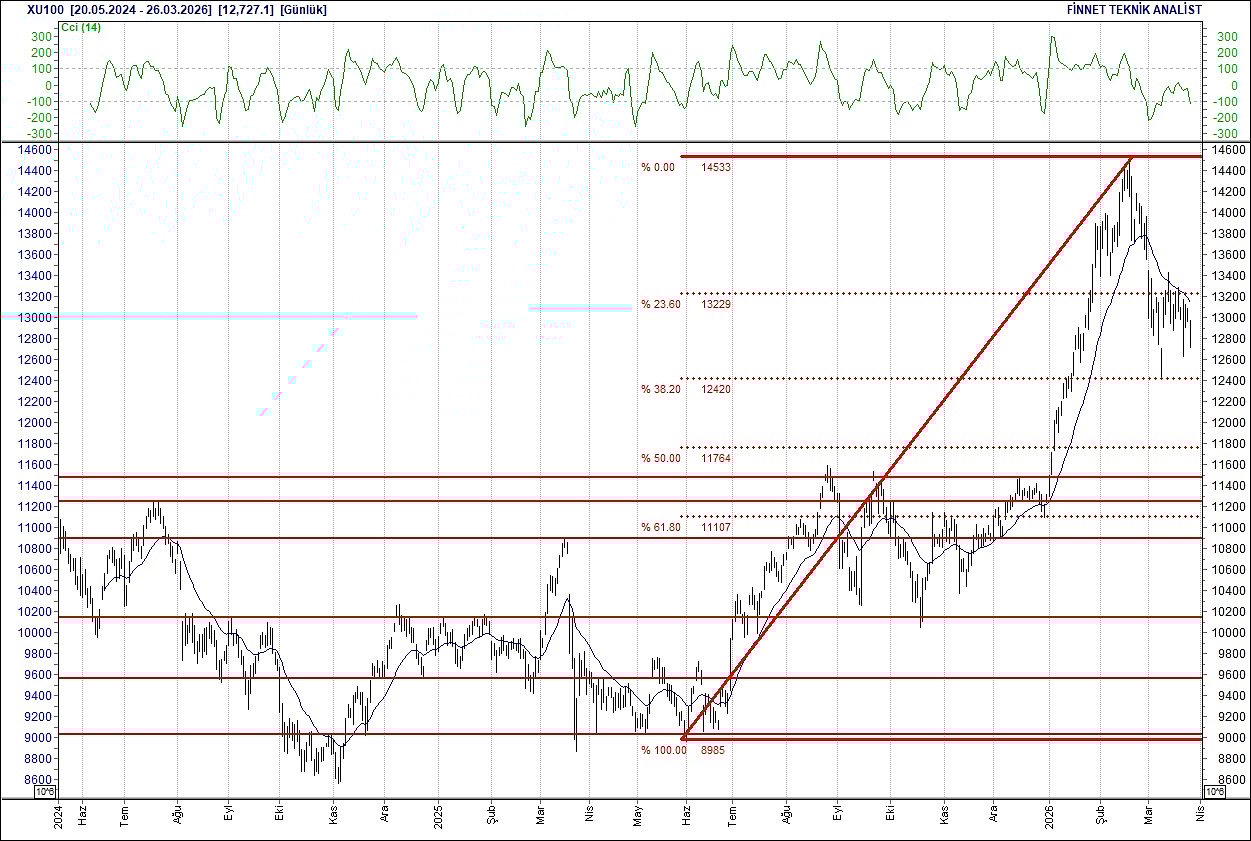Viewport: 1251px width, 841px height.
Task: Click the 10^6 volume scale label
Action: click(x=44, y=792)
